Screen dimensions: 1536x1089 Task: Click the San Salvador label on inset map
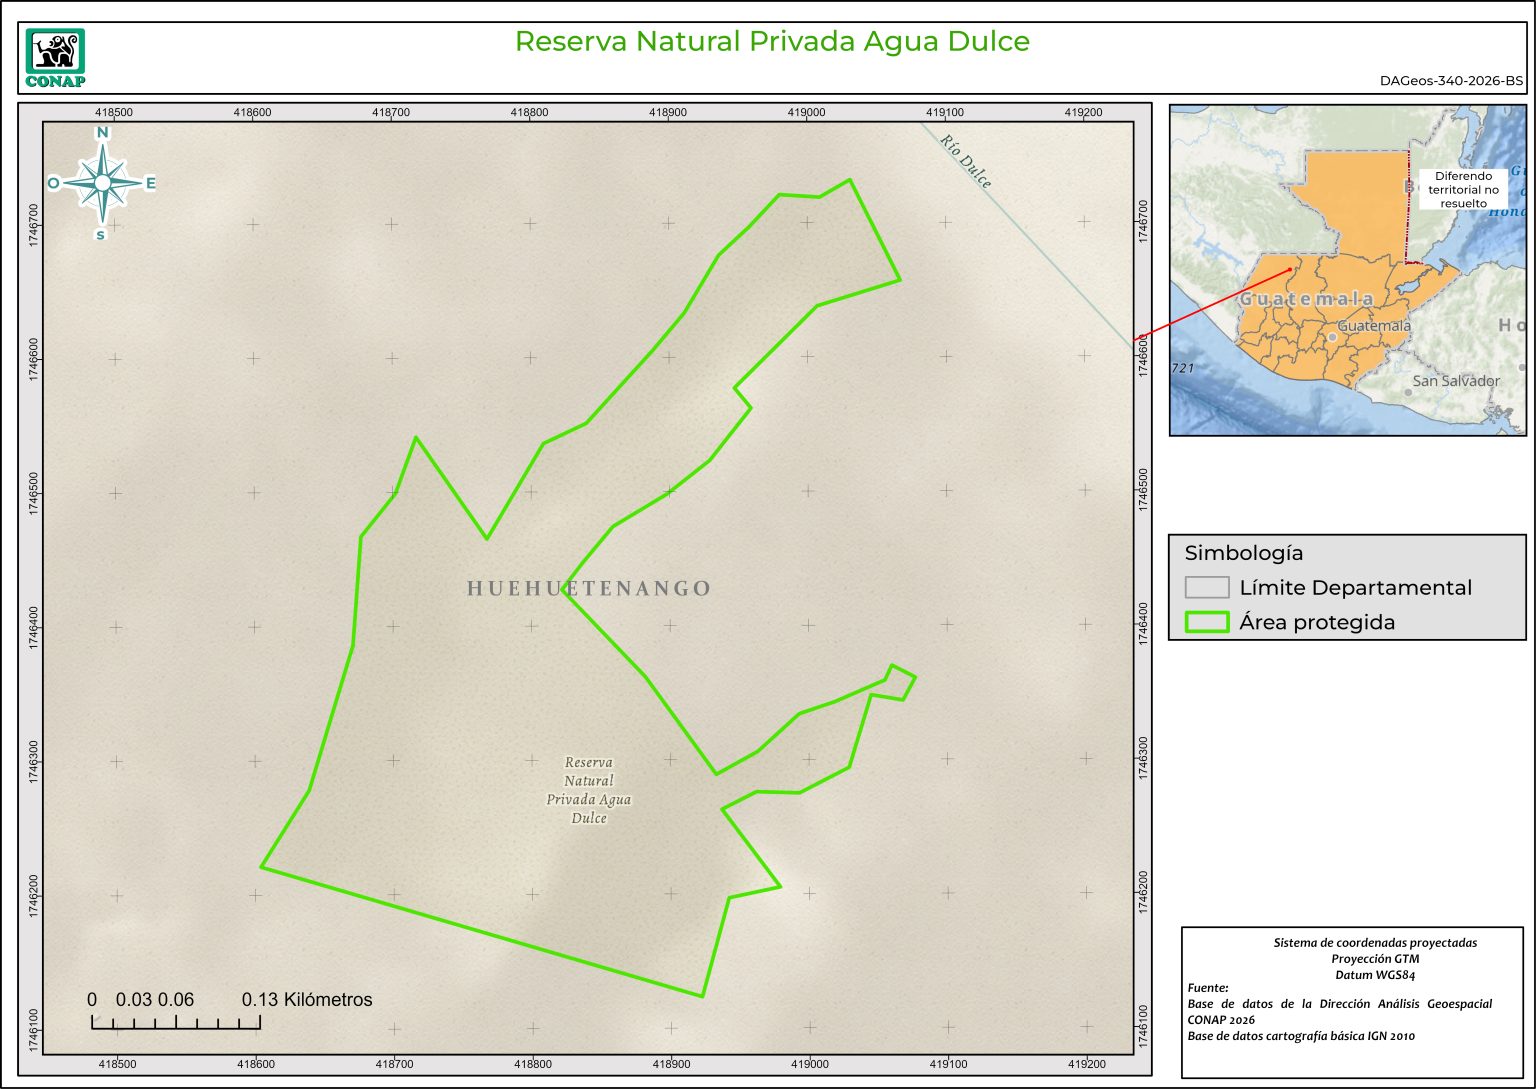[x=1455, y=381]
